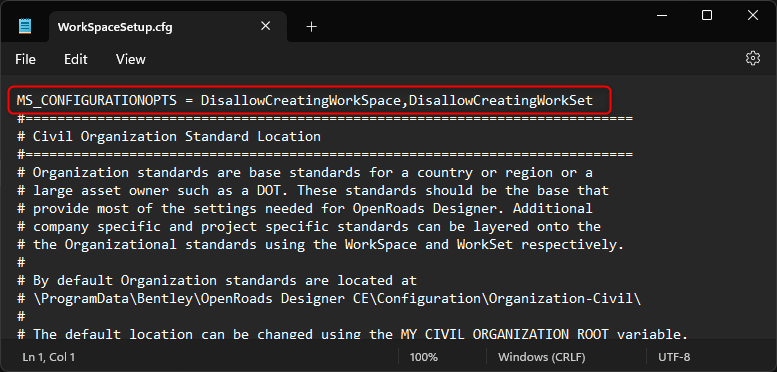The height and width of the screenshot is (372, 777).
Task: Click the UTF-8 encoding indicator
Action: 674,357
